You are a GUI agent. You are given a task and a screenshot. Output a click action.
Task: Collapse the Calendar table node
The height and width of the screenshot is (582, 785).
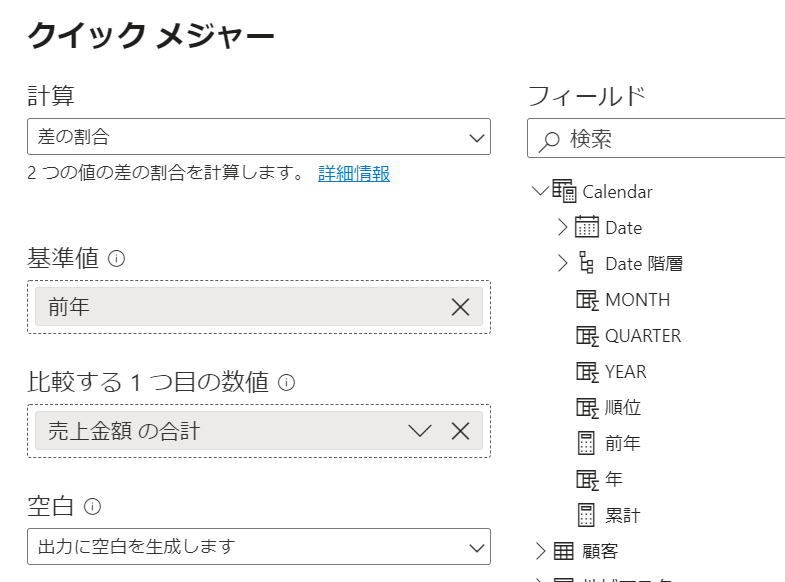pos(541,191)
